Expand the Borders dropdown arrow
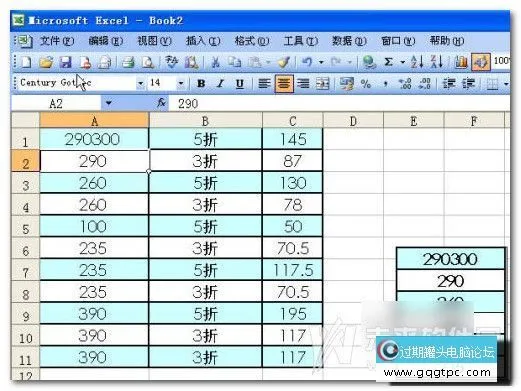Viewport: 521px width, 391px height. pyautogui.click(x=506, y=84)
